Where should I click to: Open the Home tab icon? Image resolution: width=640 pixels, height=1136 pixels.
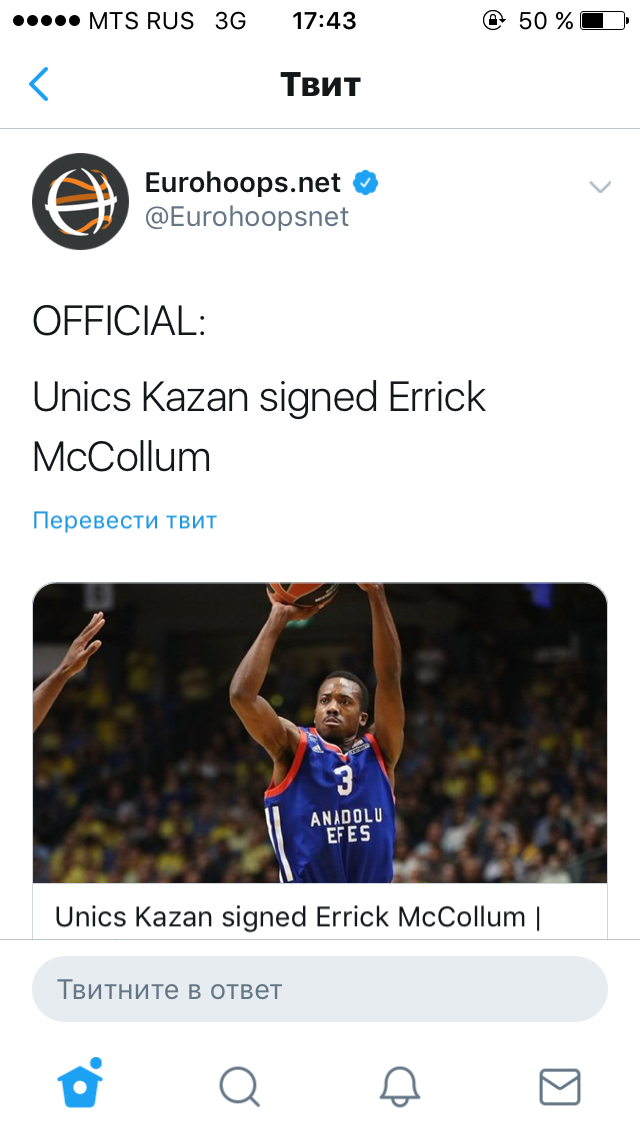80,1083
